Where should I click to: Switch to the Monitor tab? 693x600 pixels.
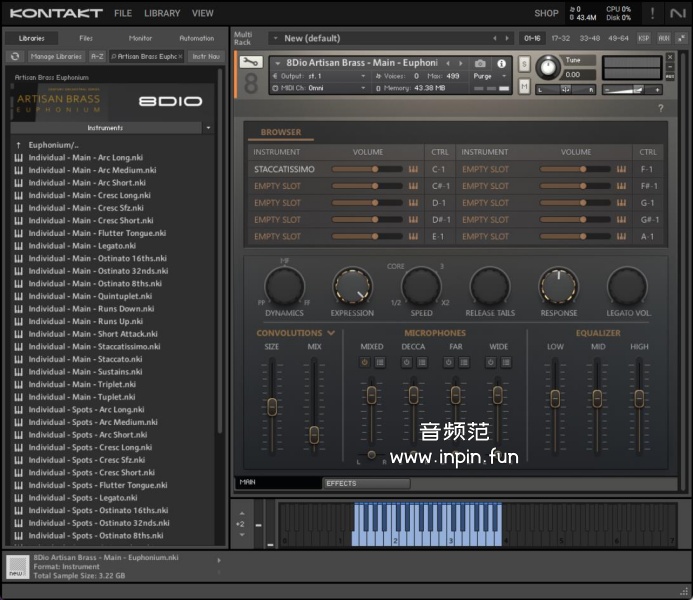click(141, 38)
